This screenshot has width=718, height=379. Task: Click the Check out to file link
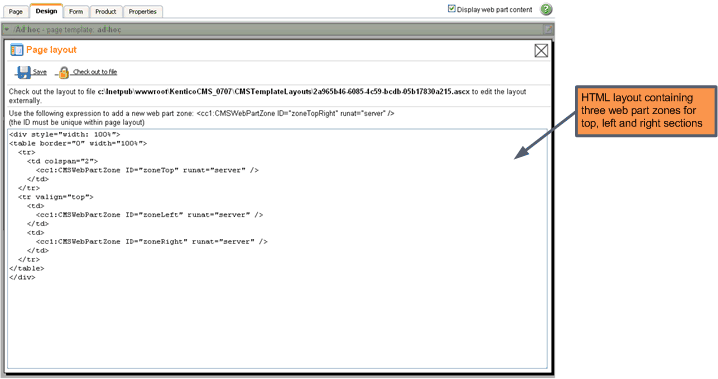(x=95, y=72)
